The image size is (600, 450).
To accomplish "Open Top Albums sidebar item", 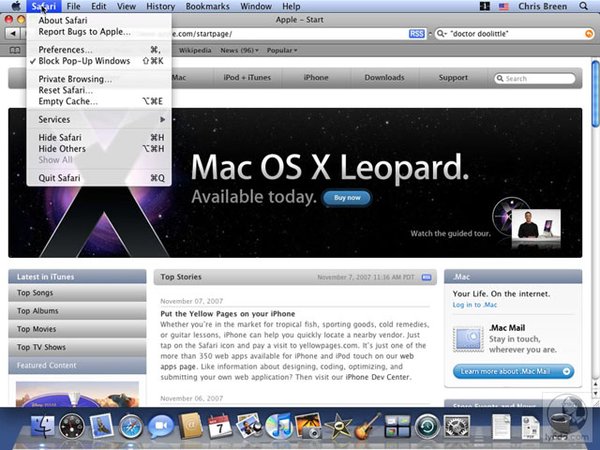I will [77, 311].
